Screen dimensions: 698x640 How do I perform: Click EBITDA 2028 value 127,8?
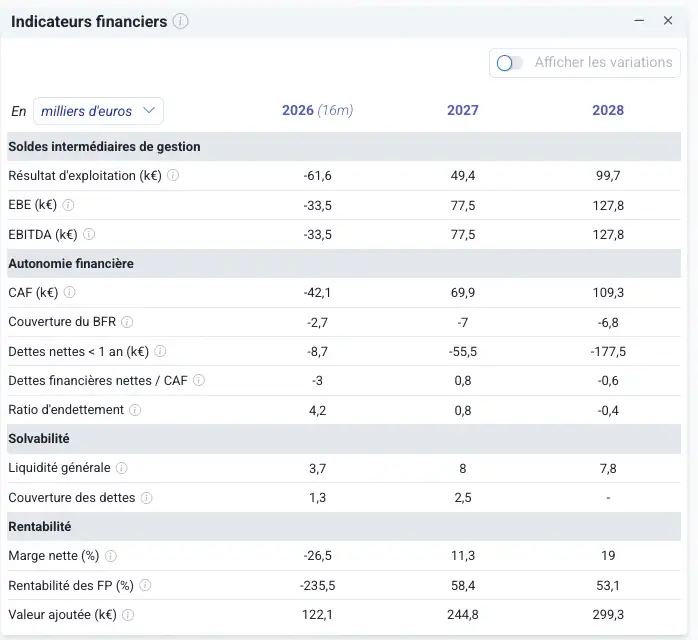pos(608,235)
